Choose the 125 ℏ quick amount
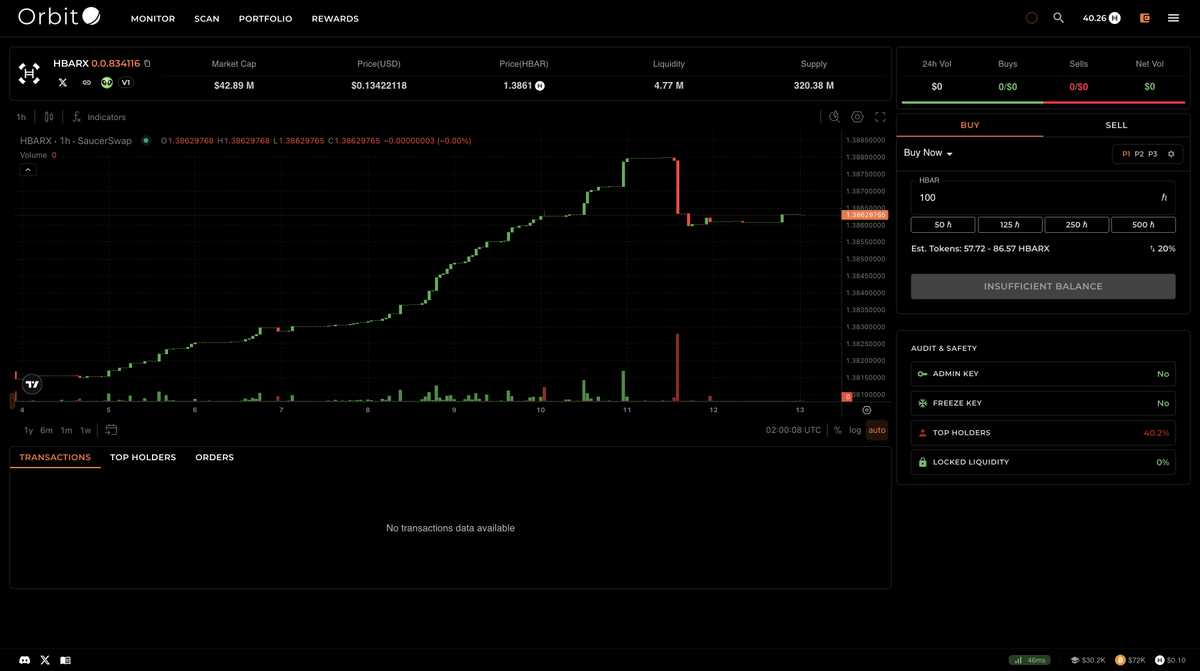 coord(1010,225)
